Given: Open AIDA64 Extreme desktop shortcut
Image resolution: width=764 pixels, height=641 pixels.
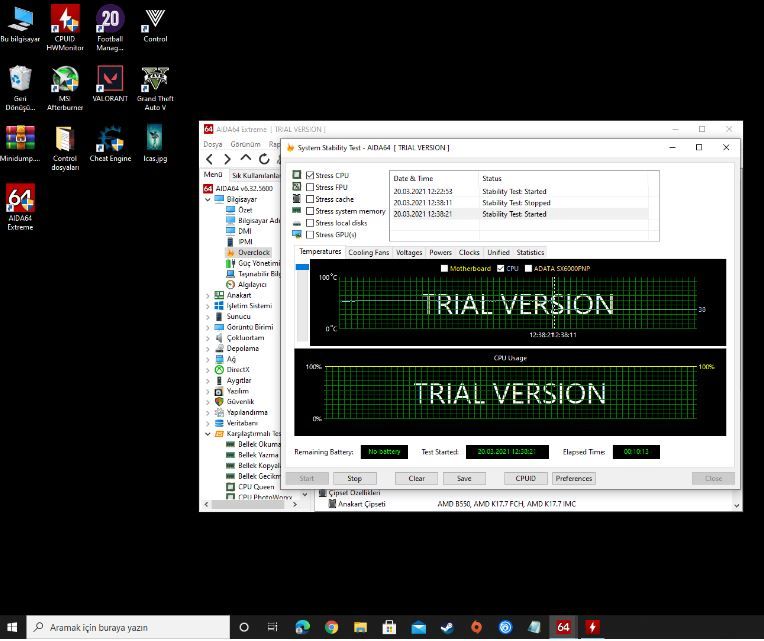Looking at the screenshot, I should coord(20,200).
